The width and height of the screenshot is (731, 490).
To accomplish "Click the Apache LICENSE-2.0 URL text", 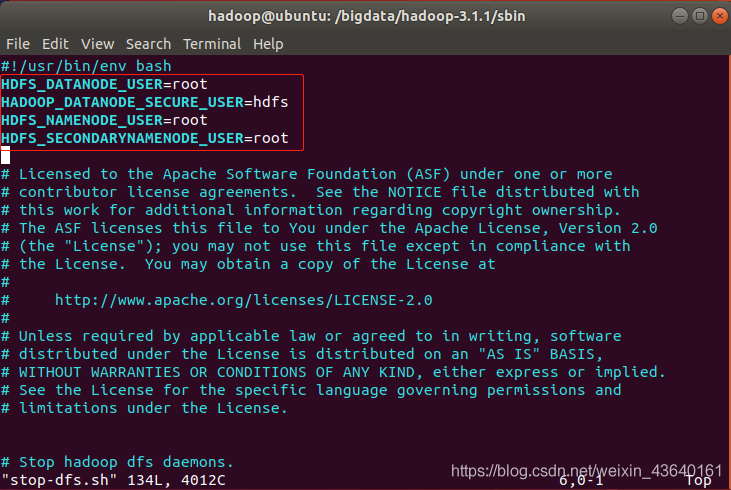I will coord(243,300).
